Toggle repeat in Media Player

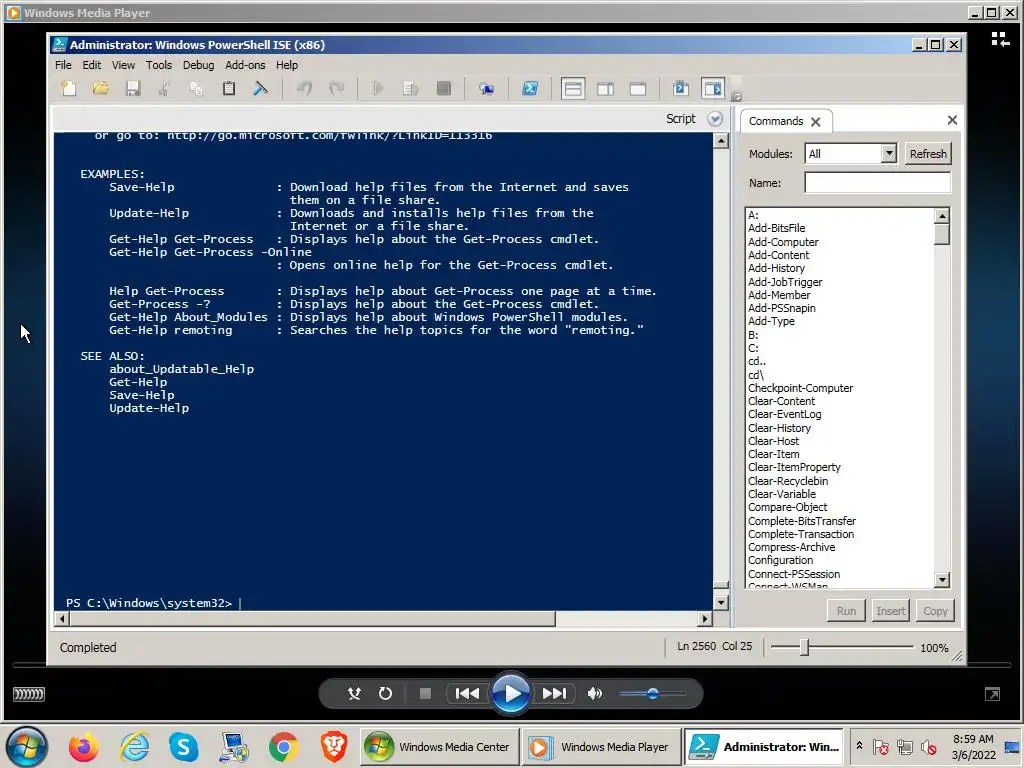coord(385,694)
